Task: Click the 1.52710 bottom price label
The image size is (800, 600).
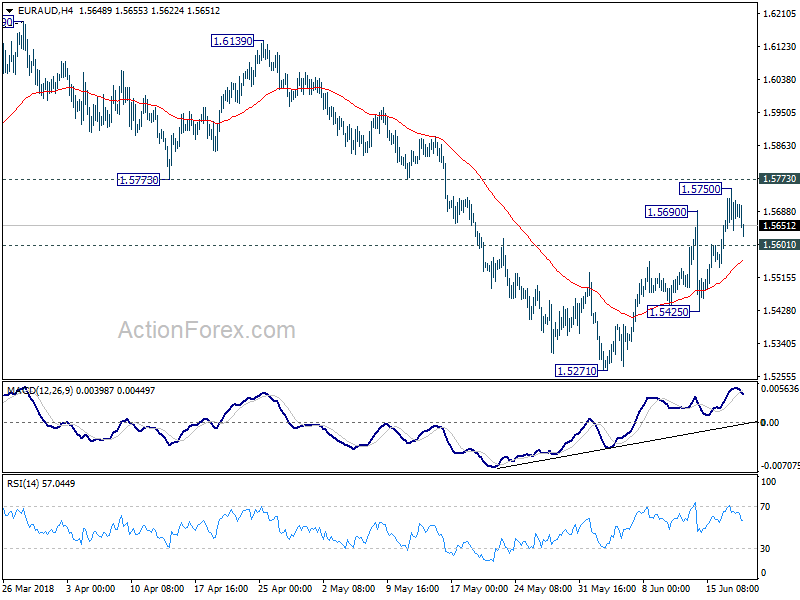Action: [x=577, y=371]
